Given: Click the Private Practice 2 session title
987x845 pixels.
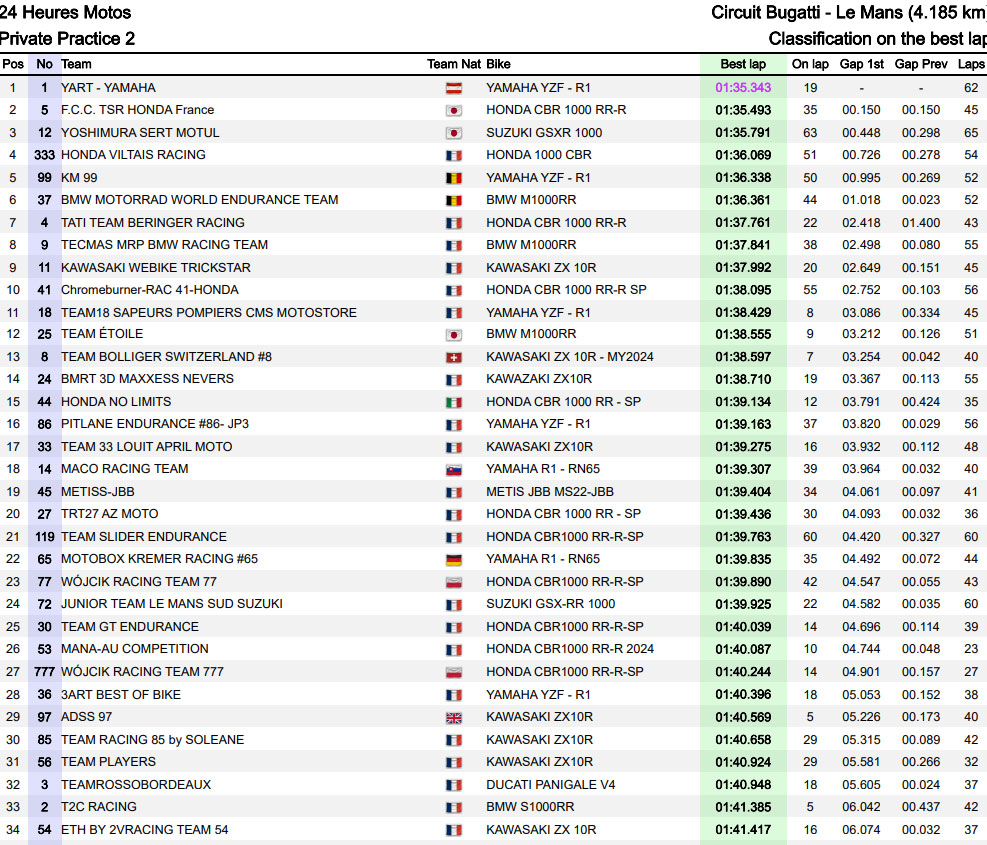Looking at the screenshot, I should click(67, 39).
